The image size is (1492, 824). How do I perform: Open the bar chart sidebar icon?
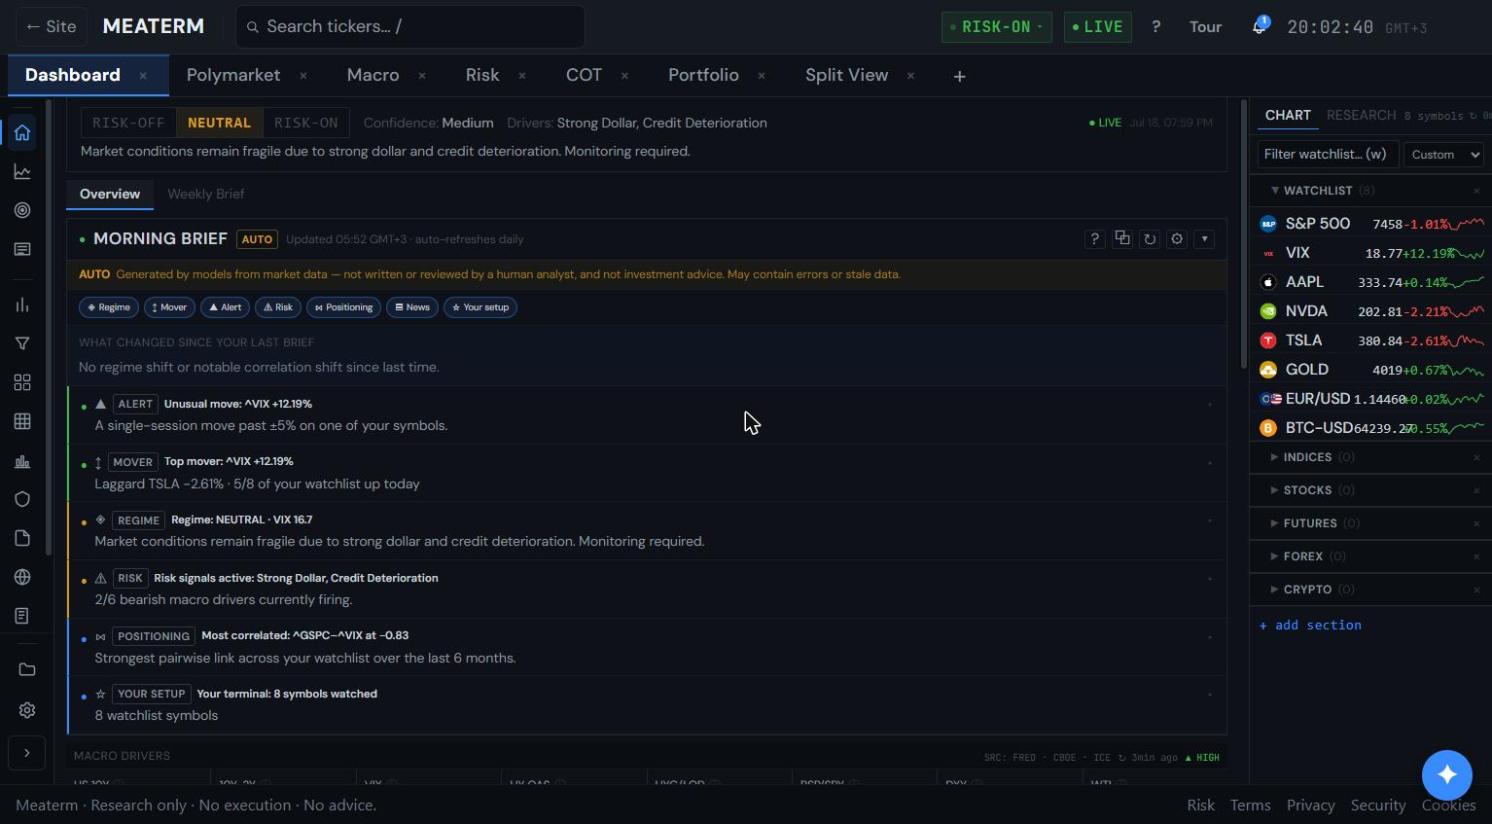[x=22, y=305]
